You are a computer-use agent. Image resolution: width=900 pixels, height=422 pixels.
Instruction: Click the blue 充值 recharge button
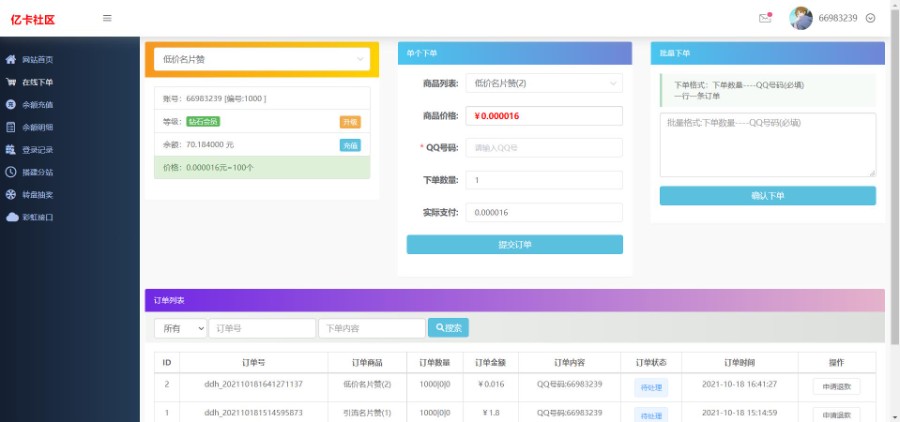click(349, 145)
